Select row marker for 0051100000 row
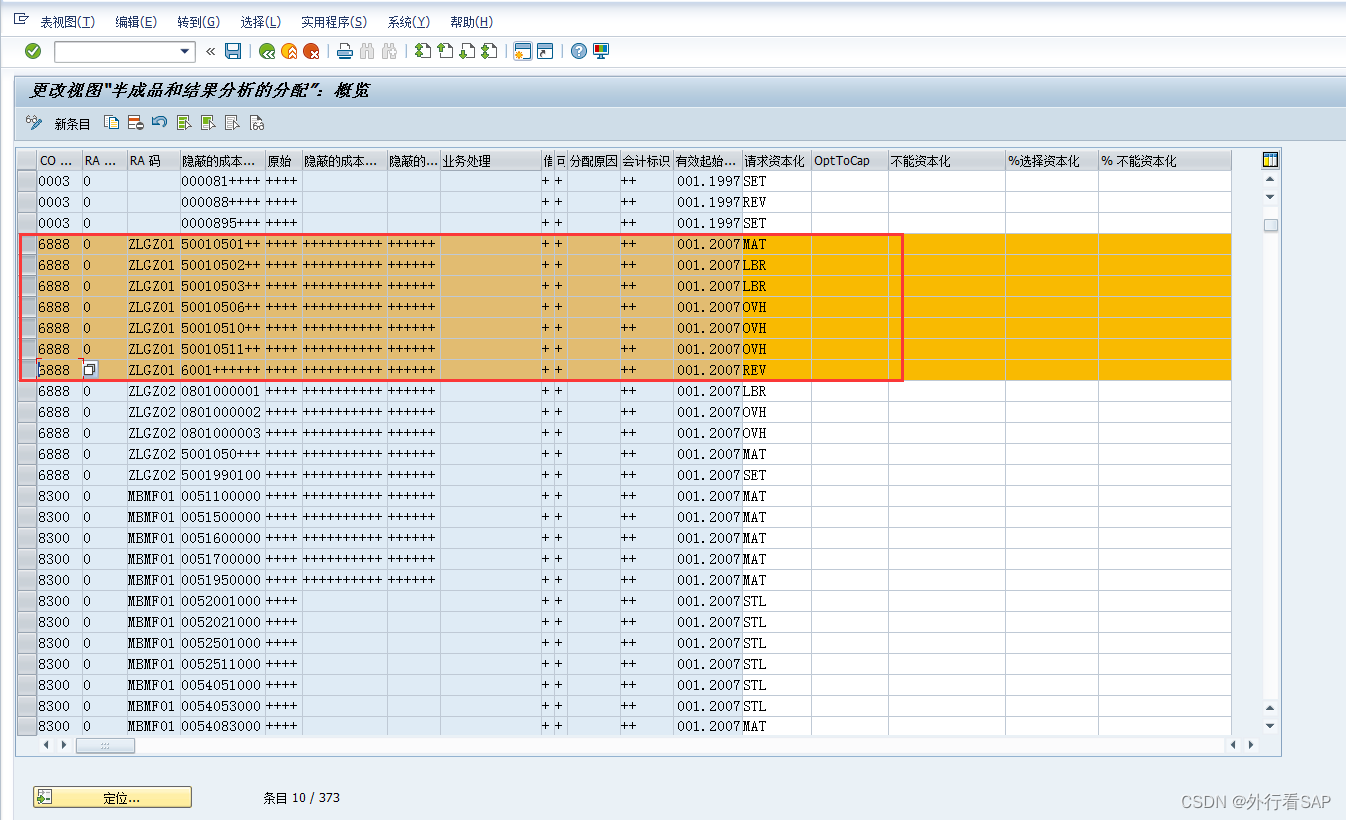This screenshot has height=820, width=1346. click(27, 496)
